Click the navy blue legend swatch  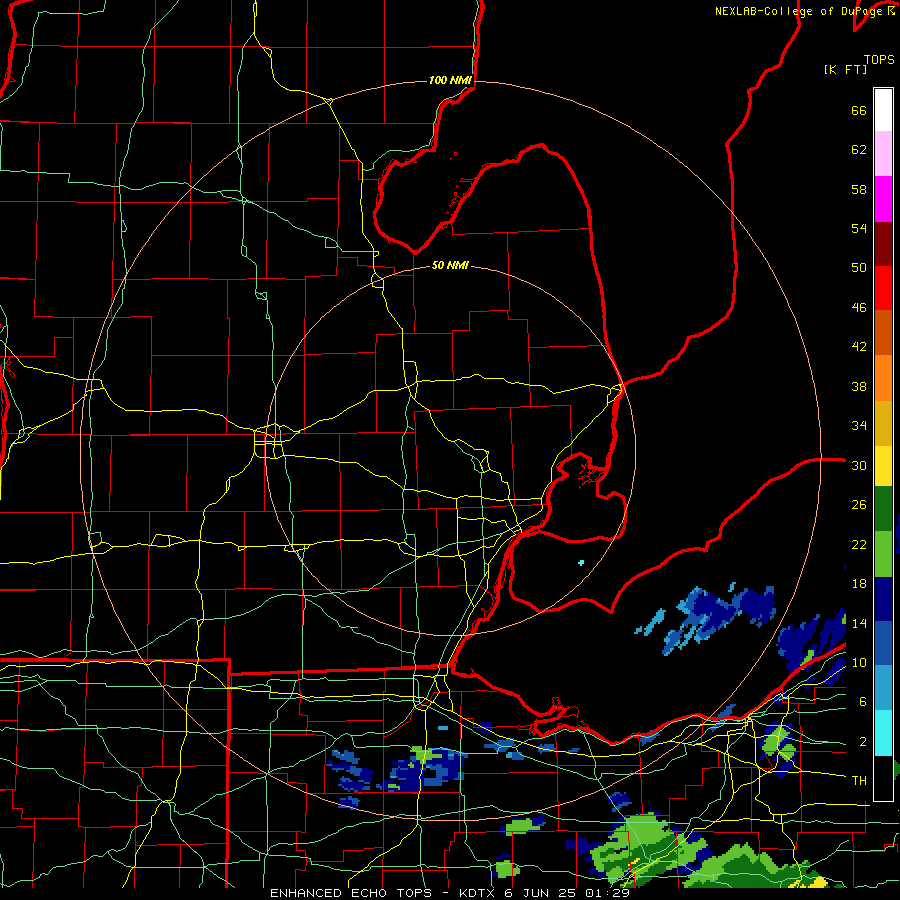point(883,599)
